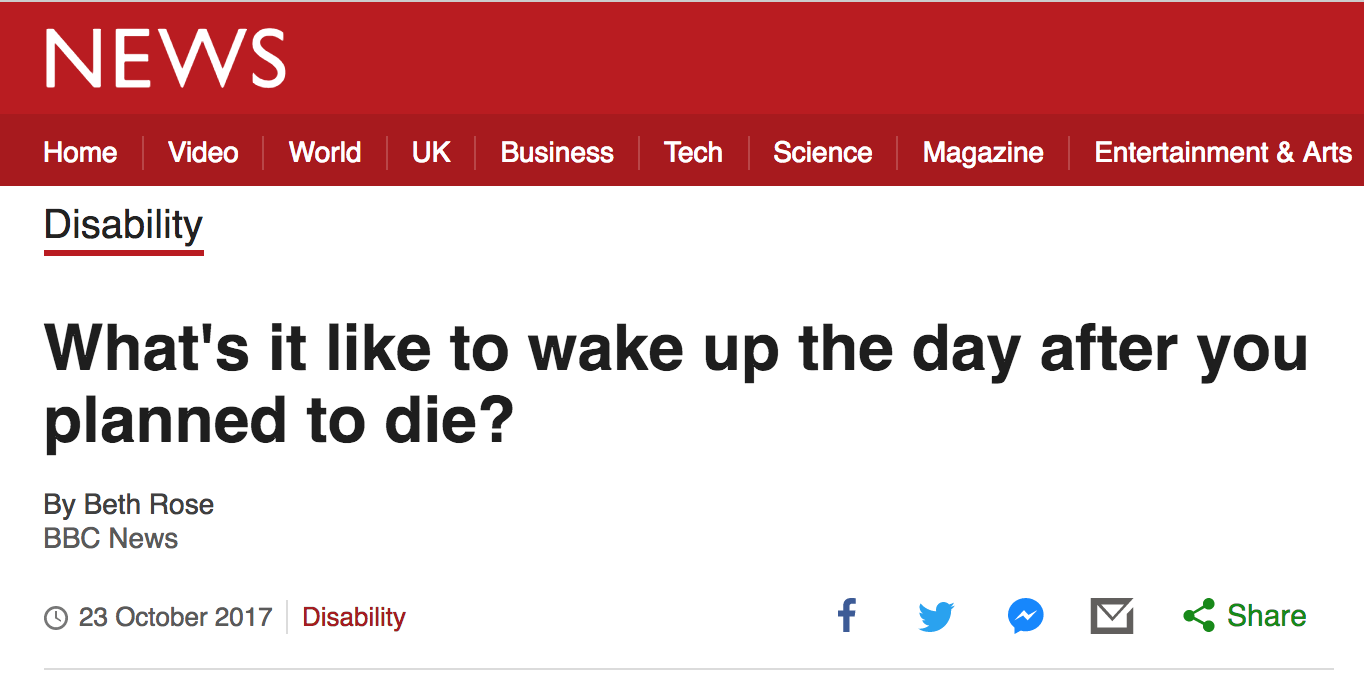This screenshot has width=1364, height=700.
Task: Select World in the nav bar
Action: tap(324, 152)
